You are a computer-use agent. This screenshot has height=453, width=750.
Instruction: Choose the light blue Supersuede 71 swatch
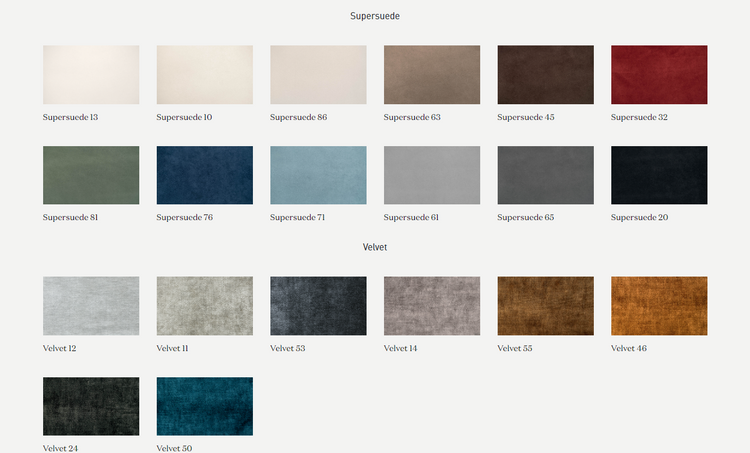(x=318, y=175)
